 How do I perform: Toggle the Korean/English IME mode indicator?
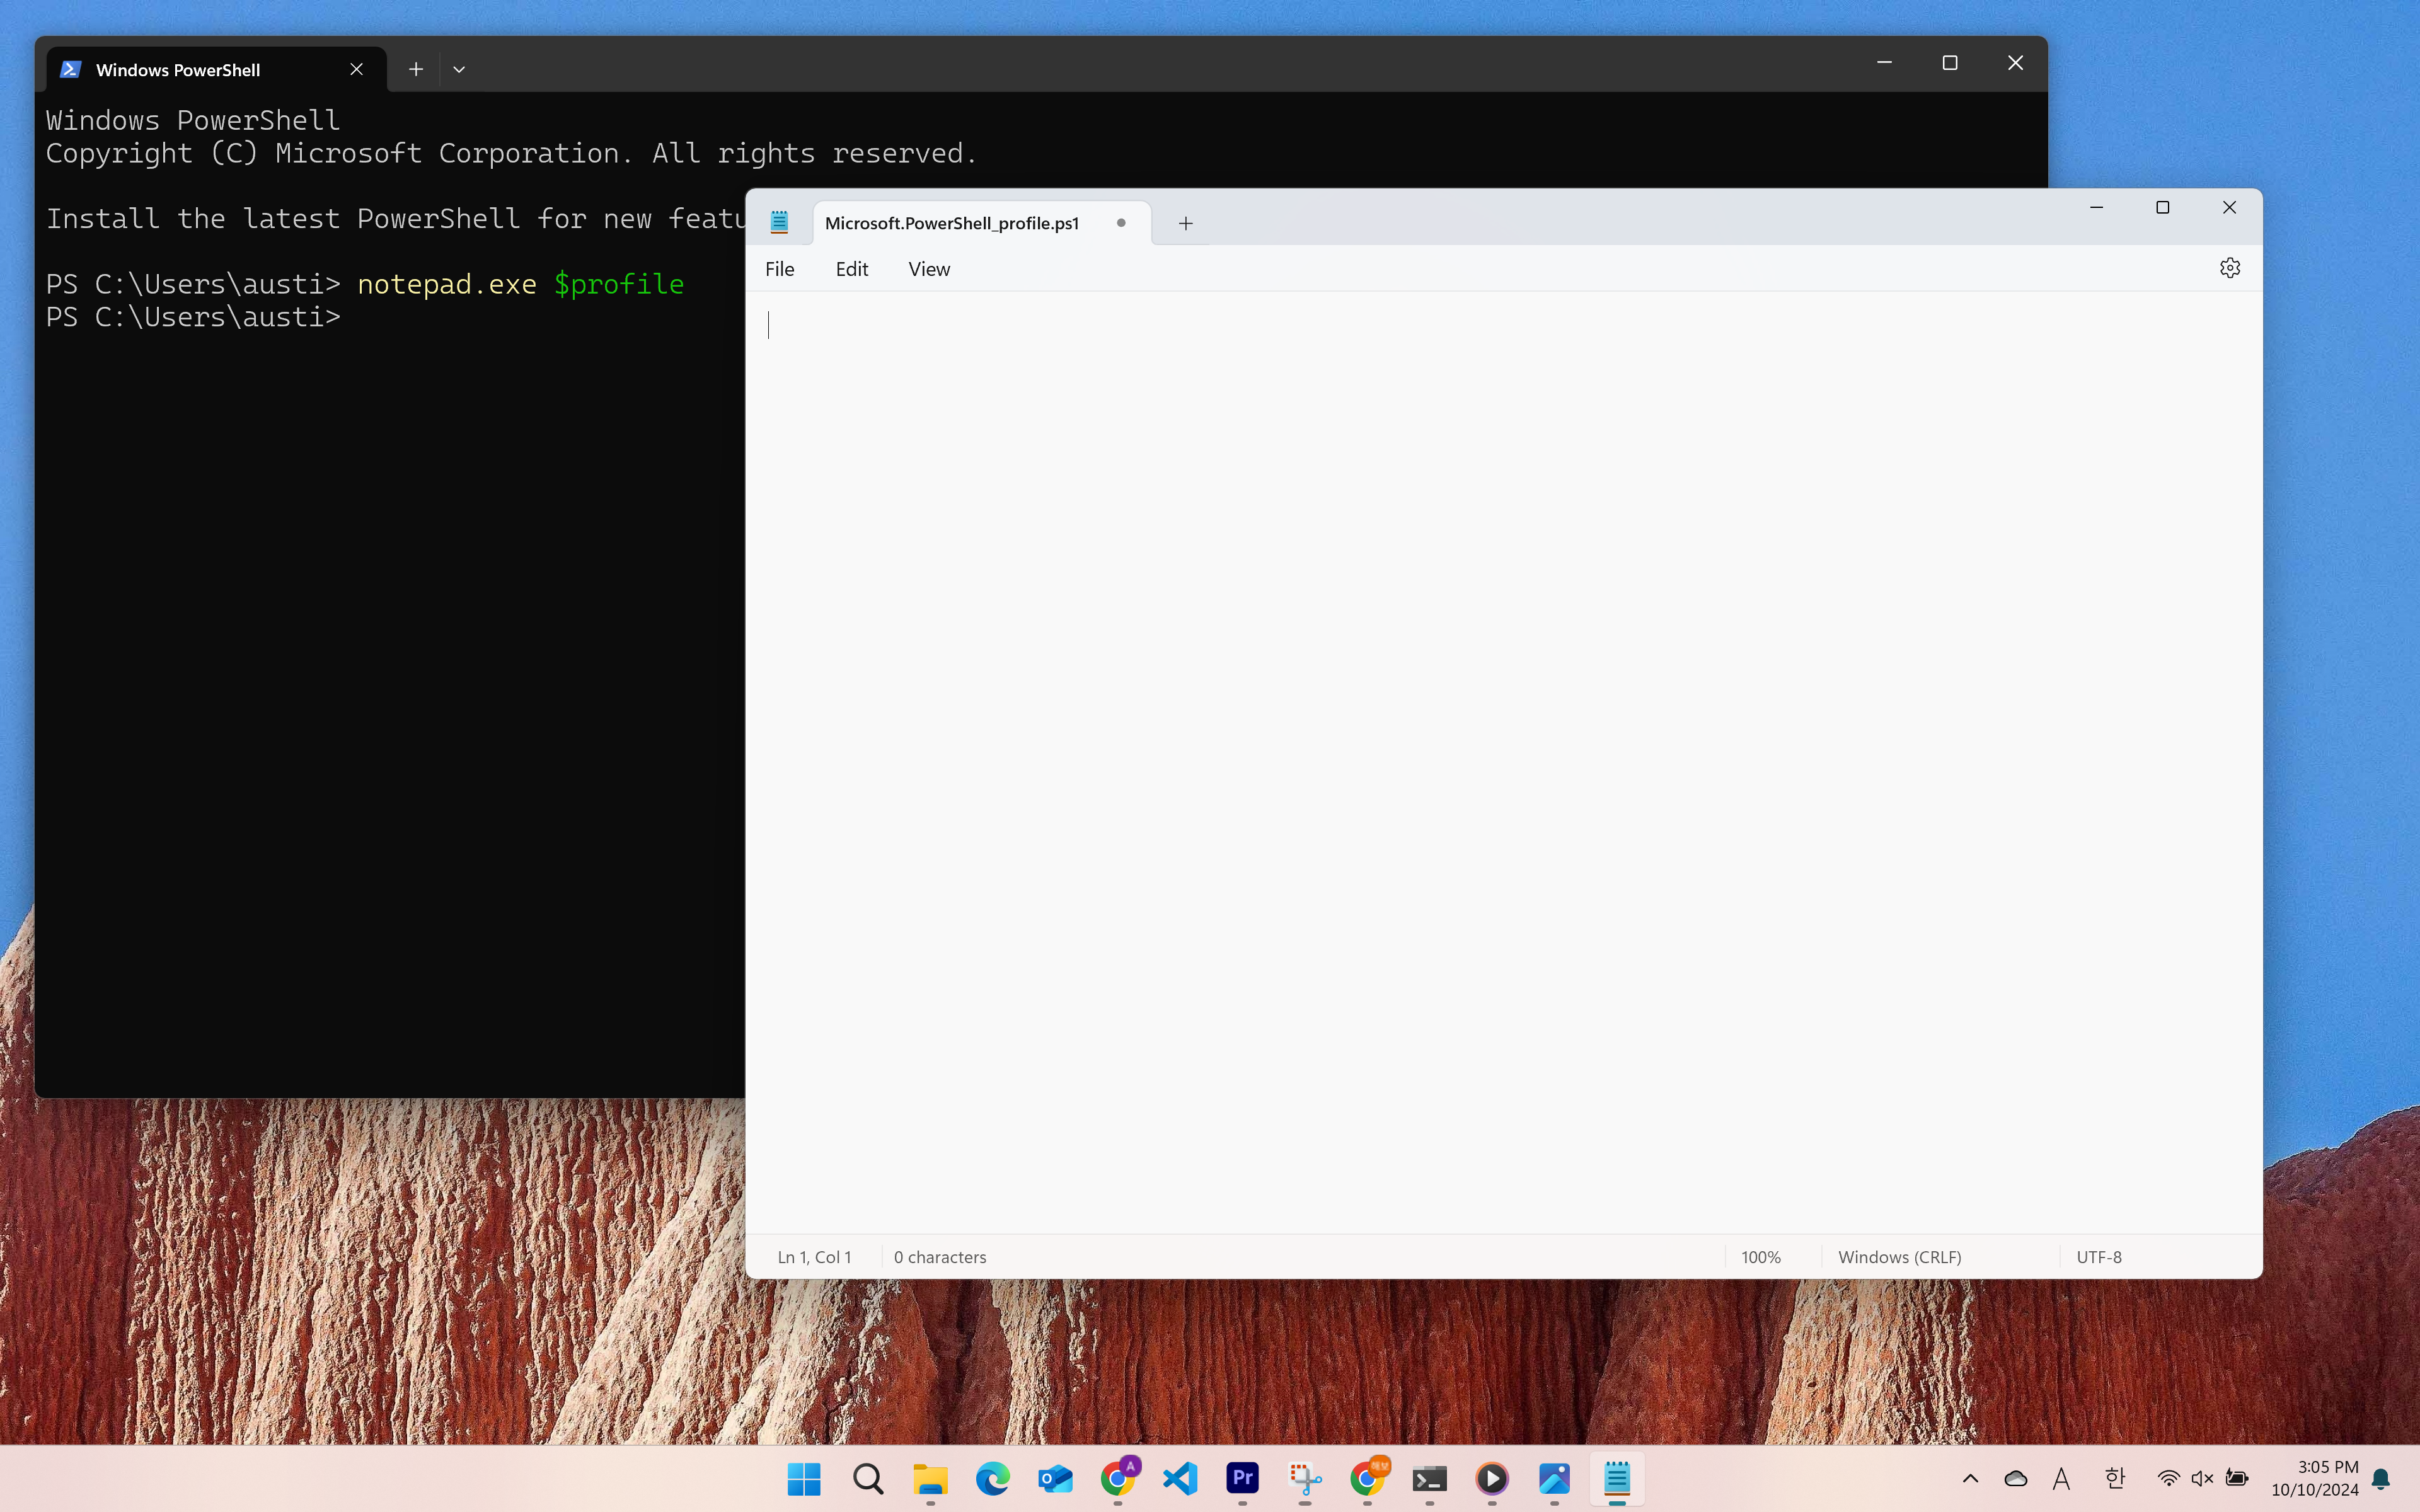(2114, 1478)
